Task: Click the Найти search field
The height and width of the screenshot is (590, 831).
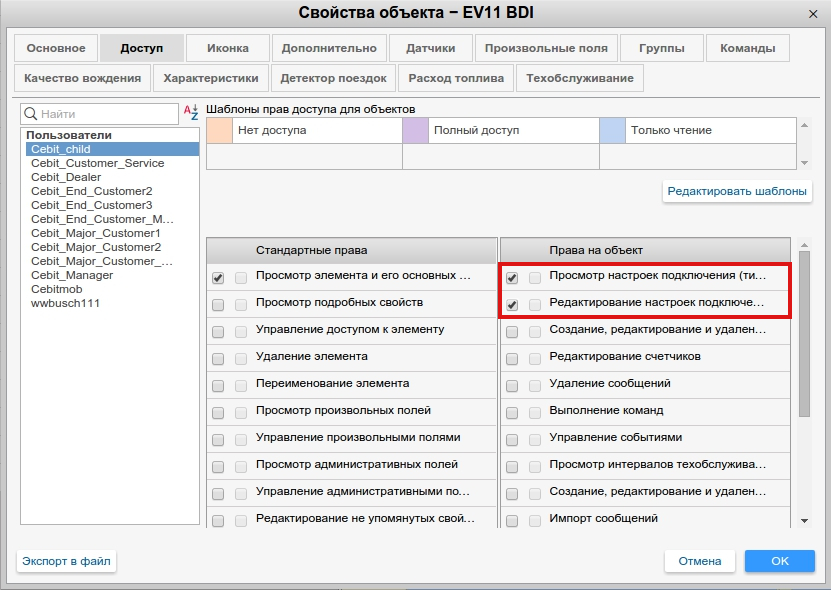Action: pos(105,115)
